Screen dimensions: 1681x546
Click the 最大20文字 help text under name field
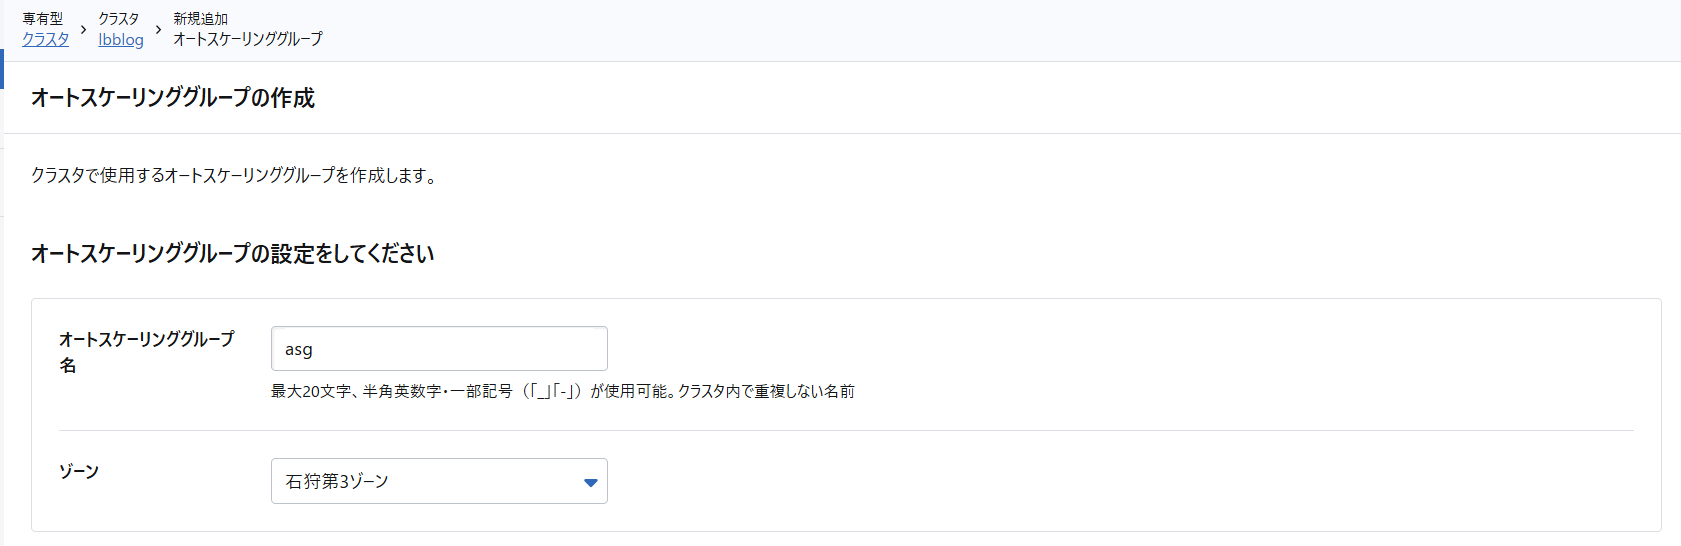click(x=562, y=391)
